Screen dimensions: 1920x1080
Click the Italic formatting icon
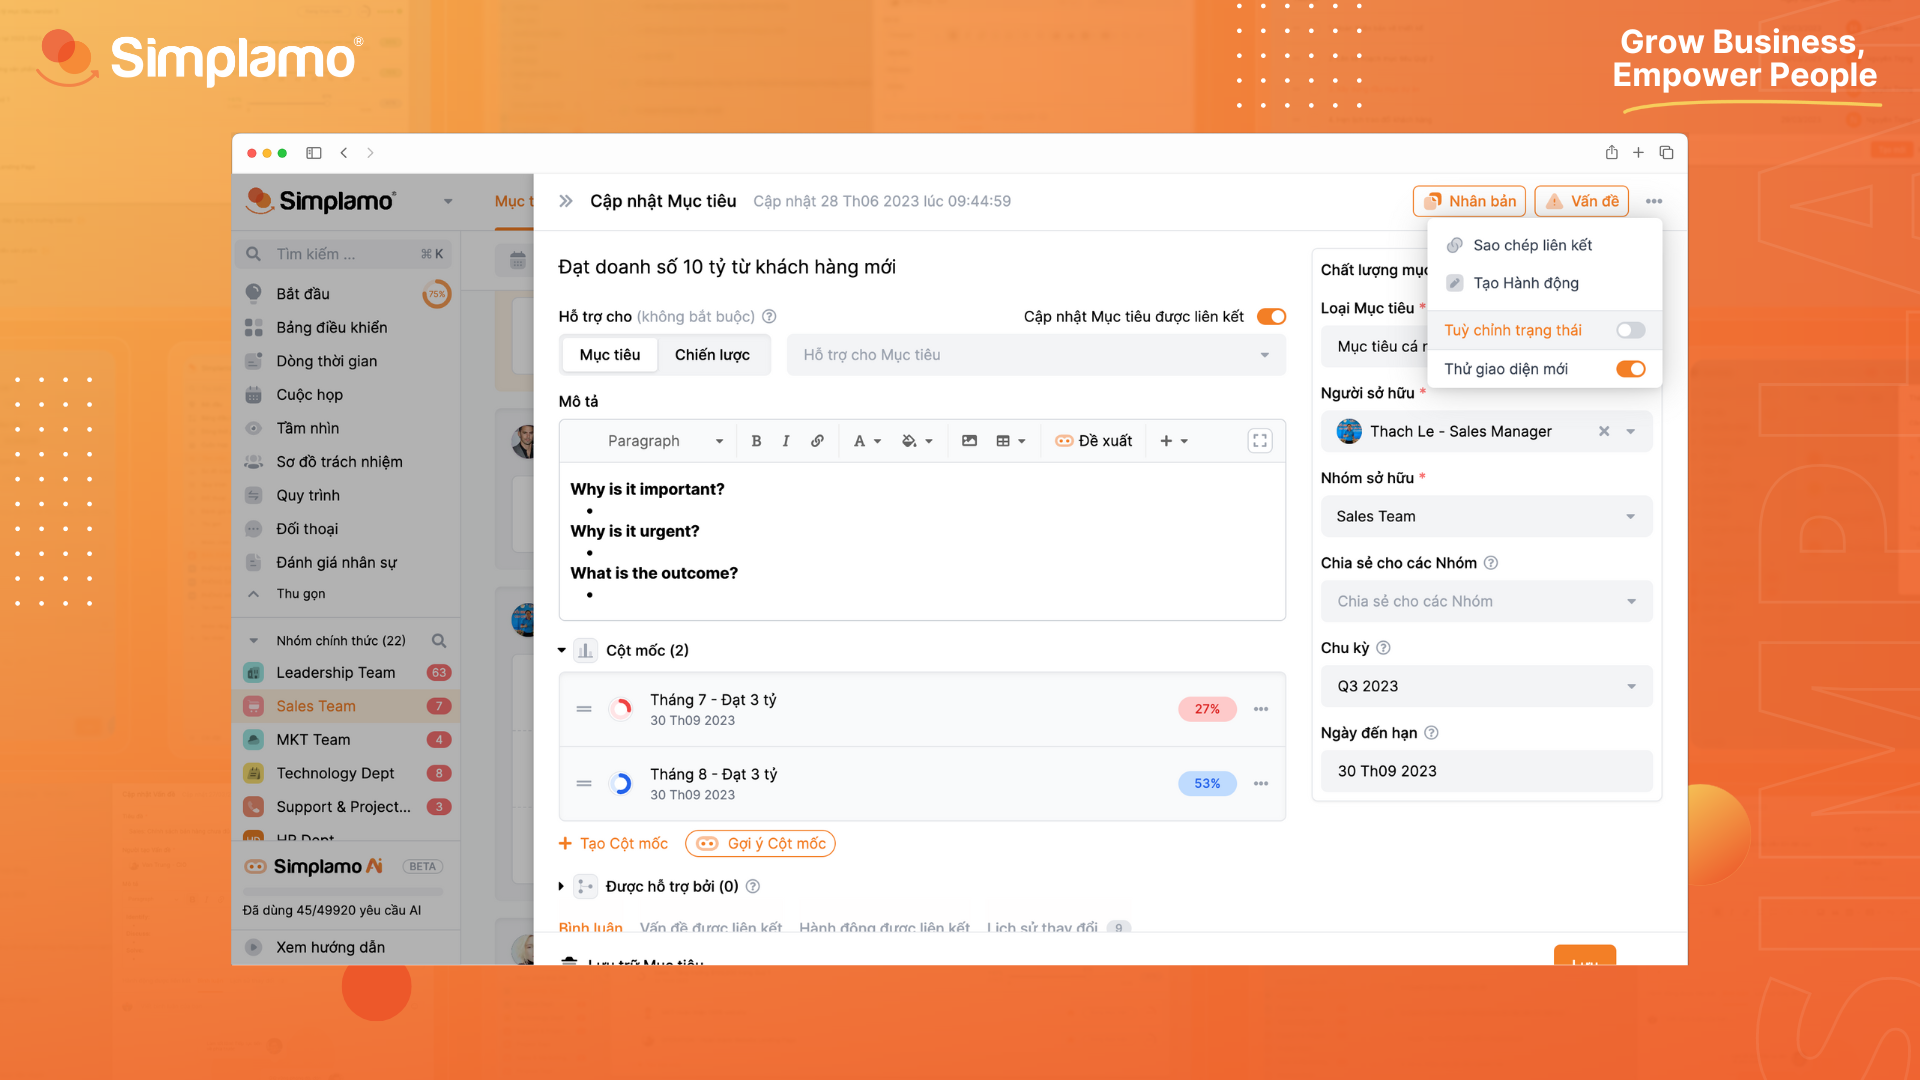pos(785,440)
